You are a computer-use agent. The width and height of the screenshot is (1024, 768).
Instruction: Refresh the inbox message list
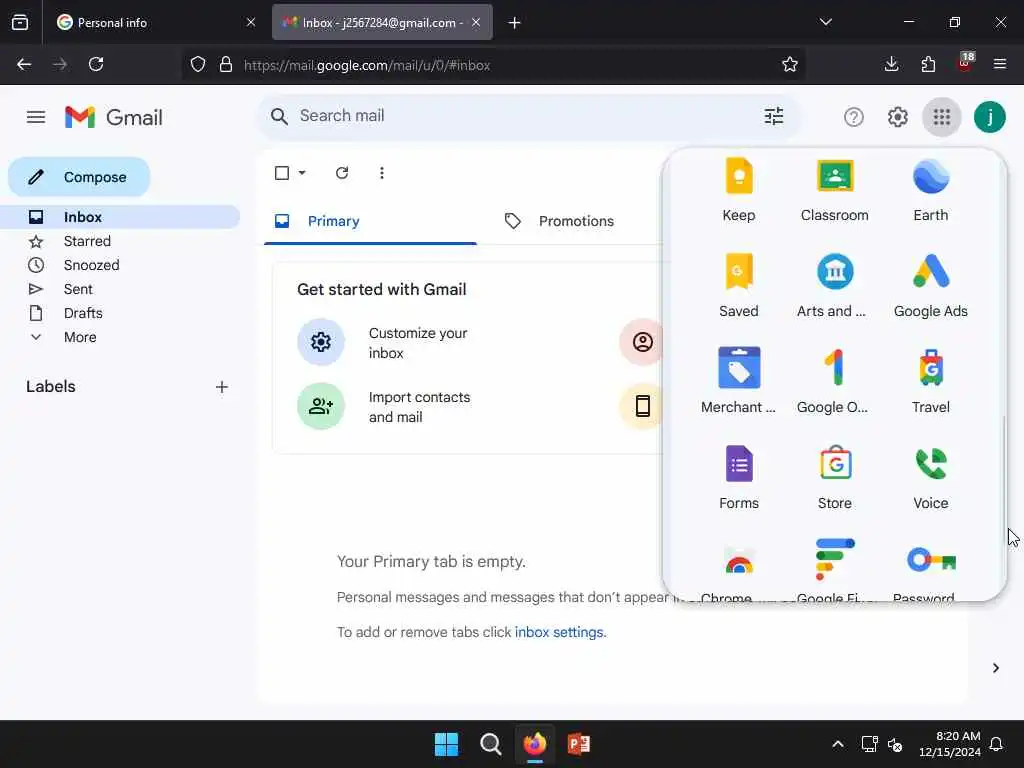[342, 173]
